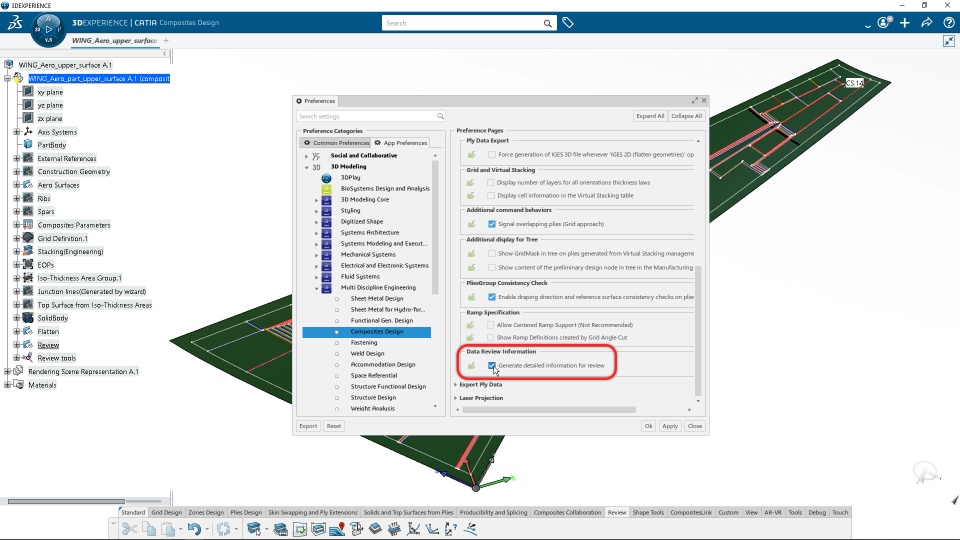Click the Paste clipboard icon
Screen dimensions: 960x540
pos(168,529)
